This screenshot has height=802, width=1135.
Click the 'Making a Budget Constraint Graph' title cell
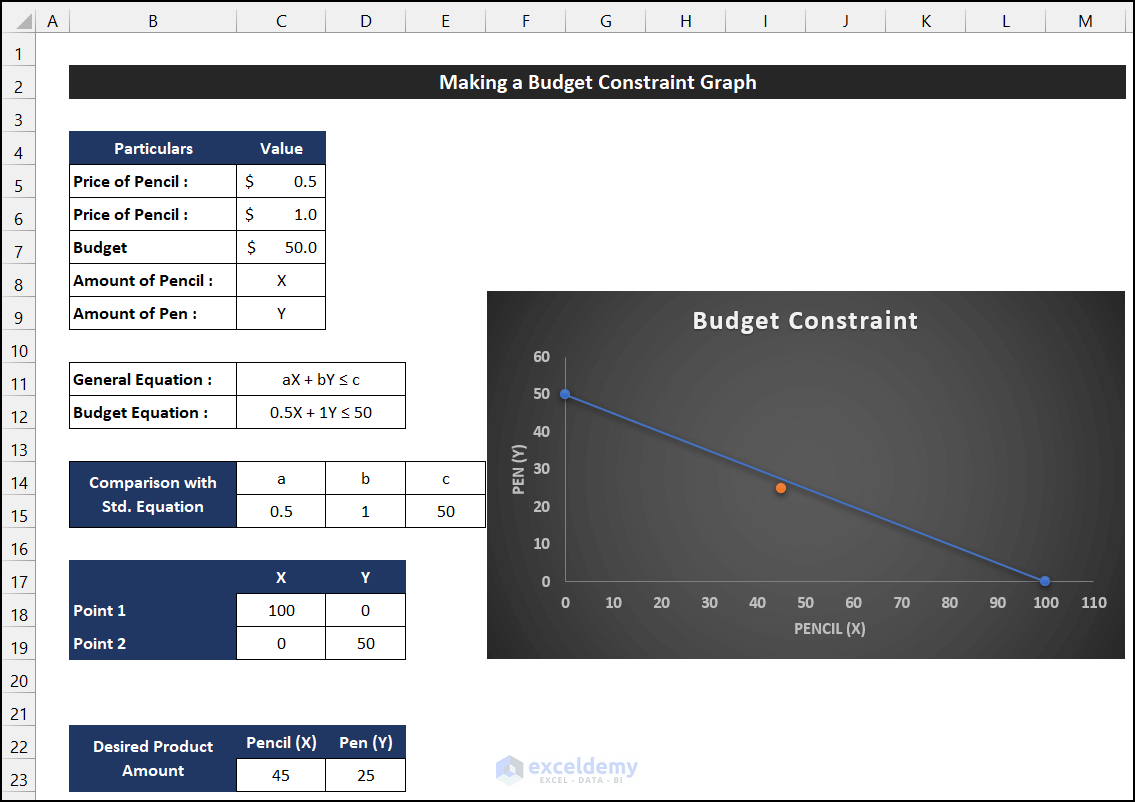point(597,82)
